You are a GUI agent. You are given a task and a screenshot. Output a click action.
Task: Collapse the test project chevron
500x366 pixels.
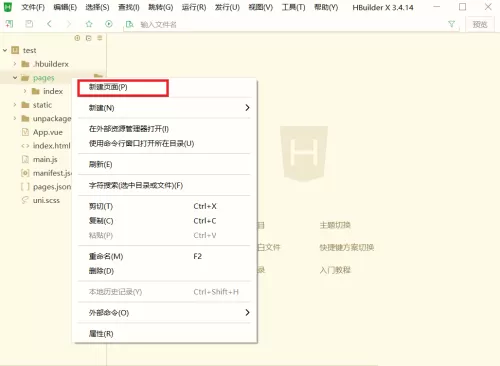pos(5,50)
